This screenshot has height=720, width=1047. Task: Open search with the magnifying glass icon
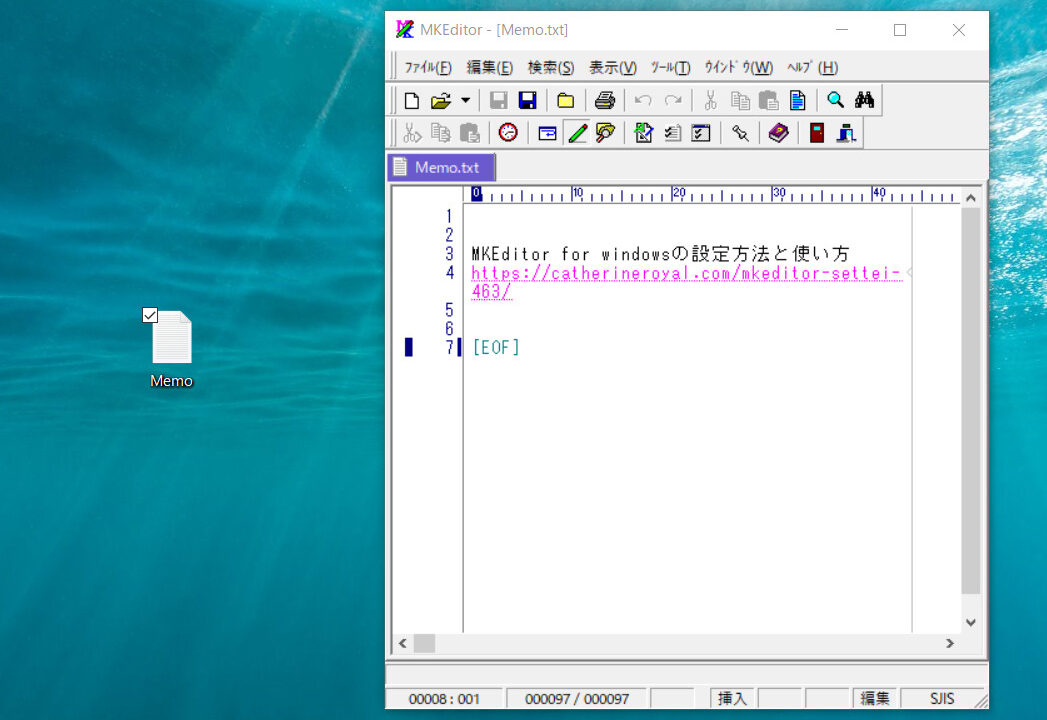click(x=835, y=100)
